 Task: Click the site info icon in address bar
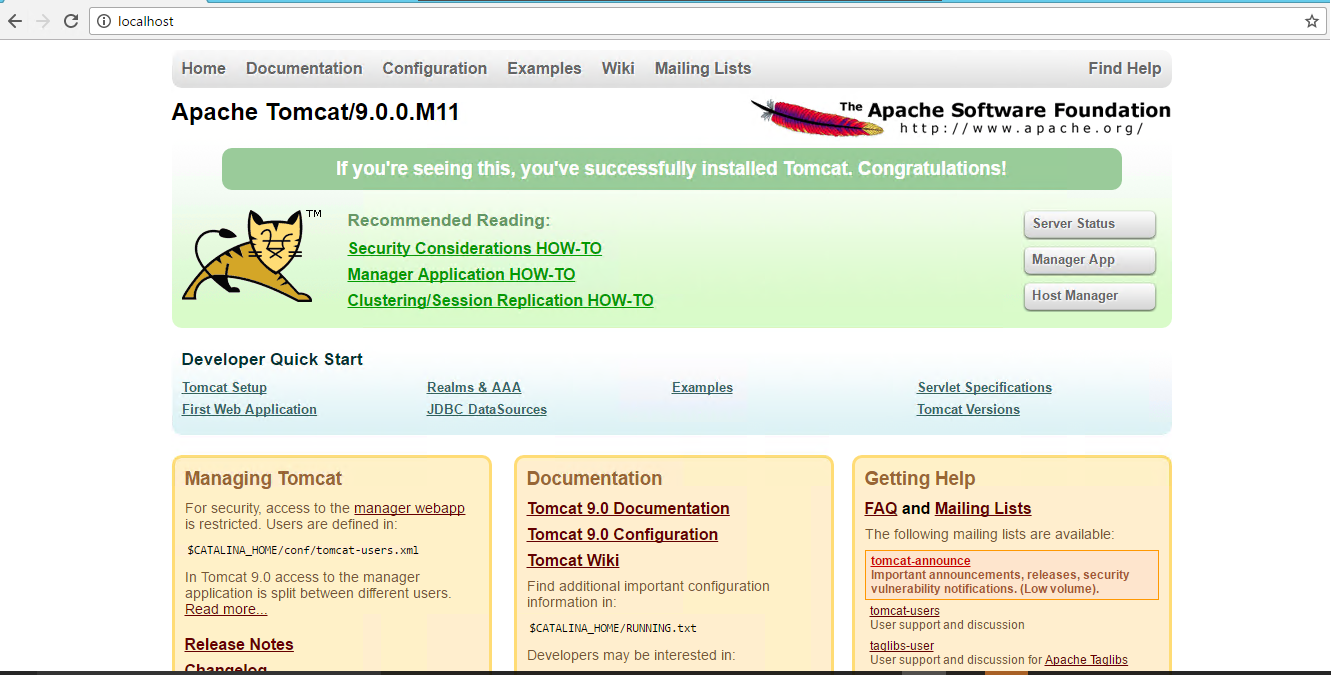point(104,21)
